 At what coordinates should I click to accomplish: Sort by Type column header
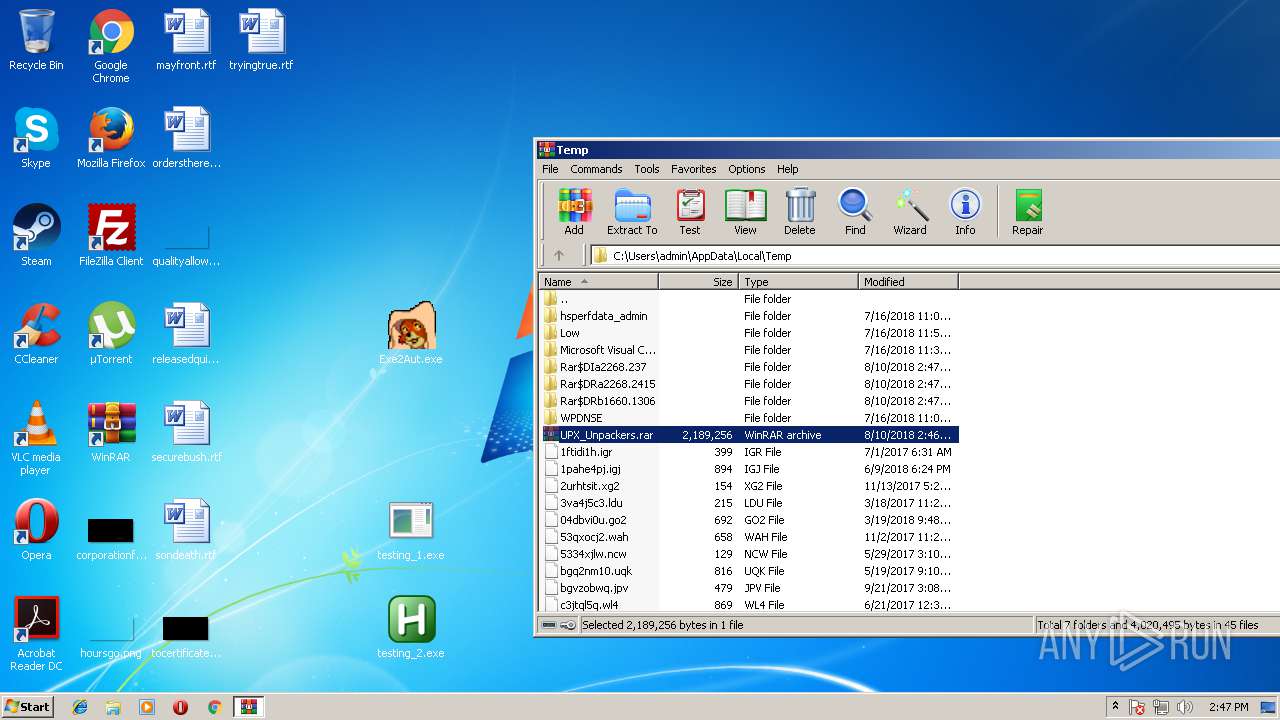[x=798, y=282]
